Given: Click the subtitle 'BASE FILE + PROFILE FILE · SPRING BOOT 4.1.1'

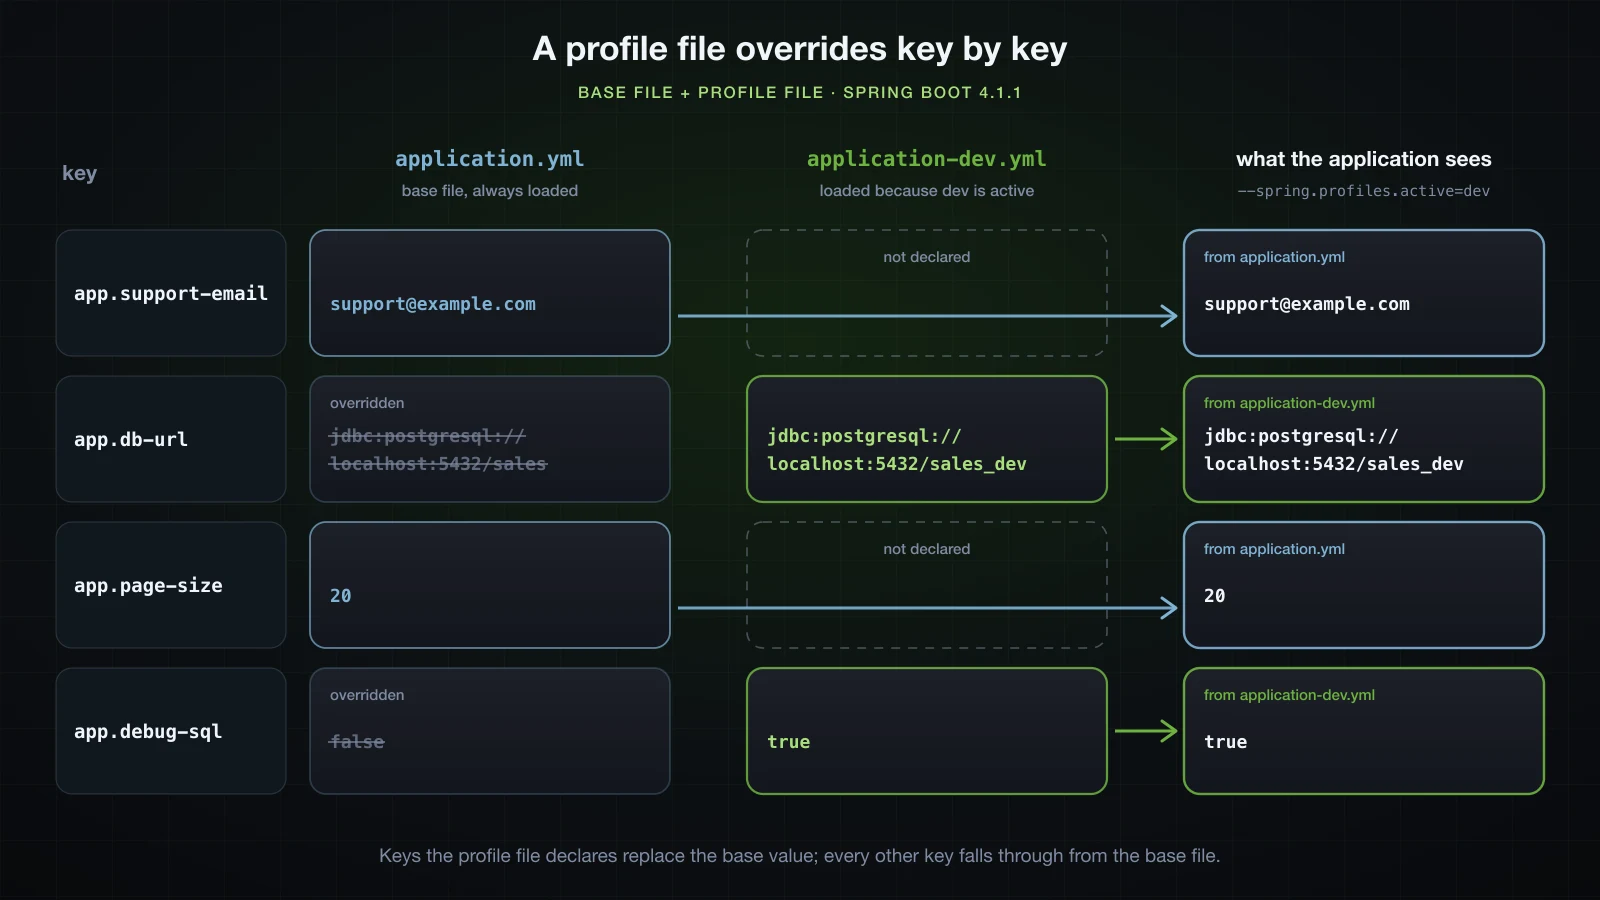Looking at the screenshot, I should (x=800, y=92).
